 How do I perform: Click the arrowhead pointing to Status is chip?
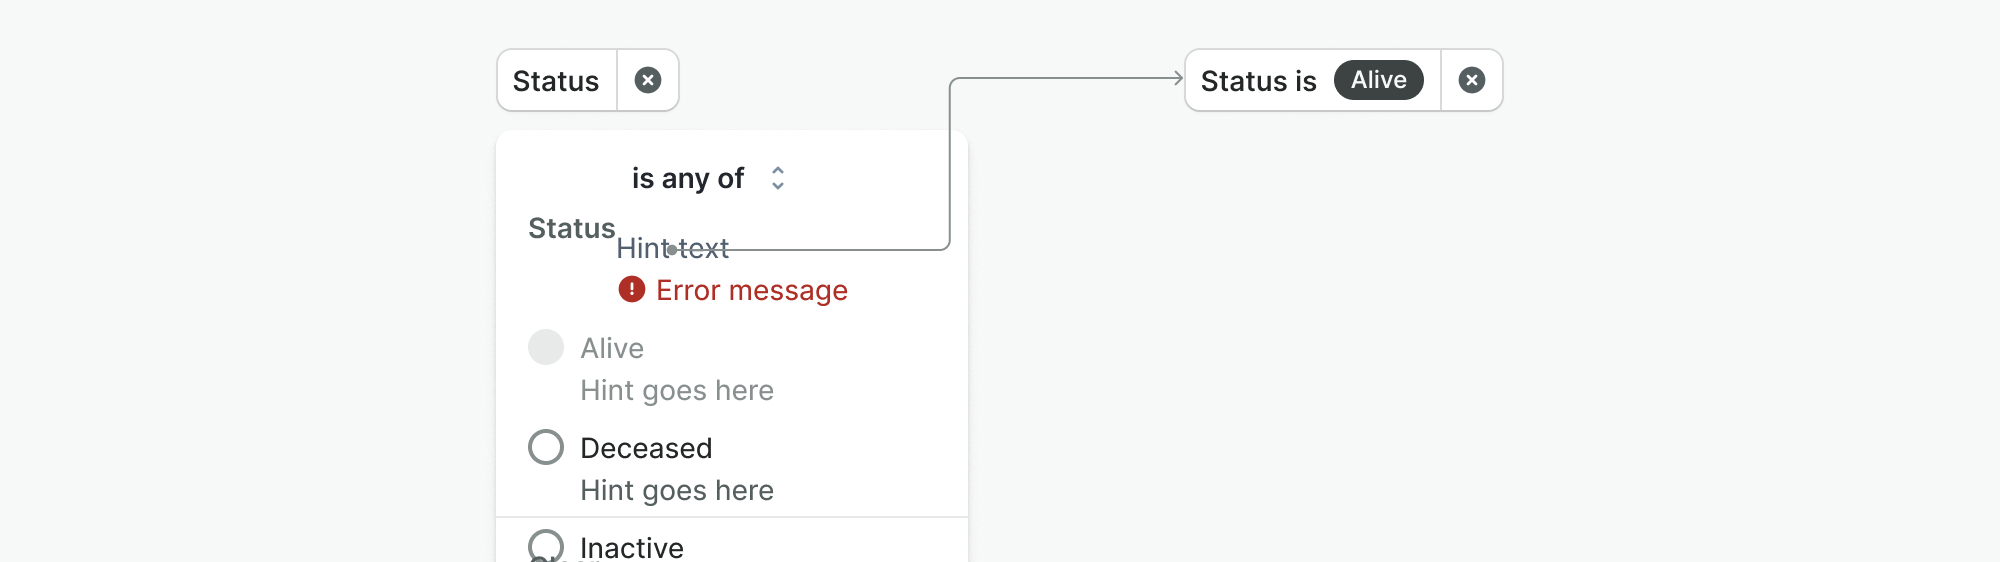point(1178,77)
